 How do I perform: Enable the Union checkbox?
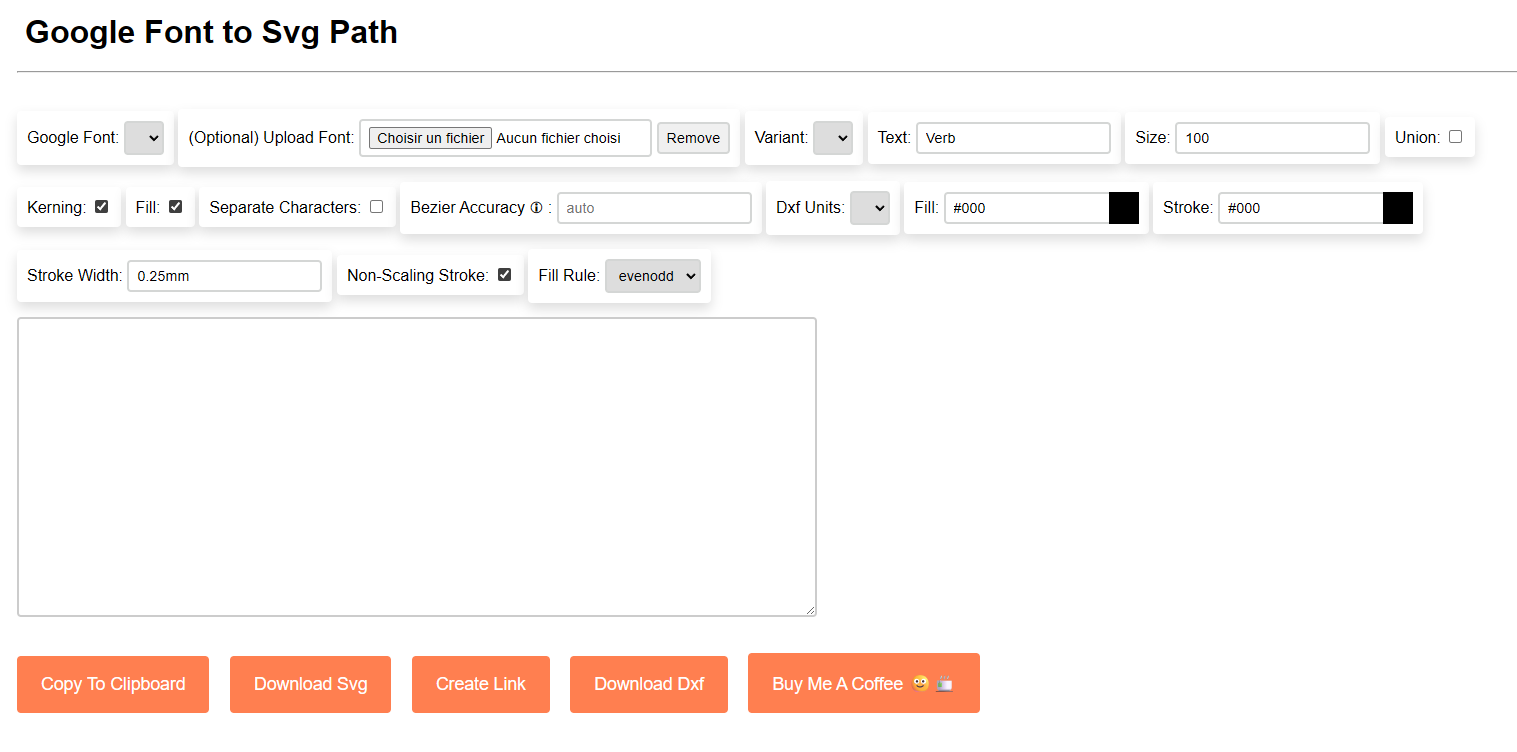[x=1455, y=136]
